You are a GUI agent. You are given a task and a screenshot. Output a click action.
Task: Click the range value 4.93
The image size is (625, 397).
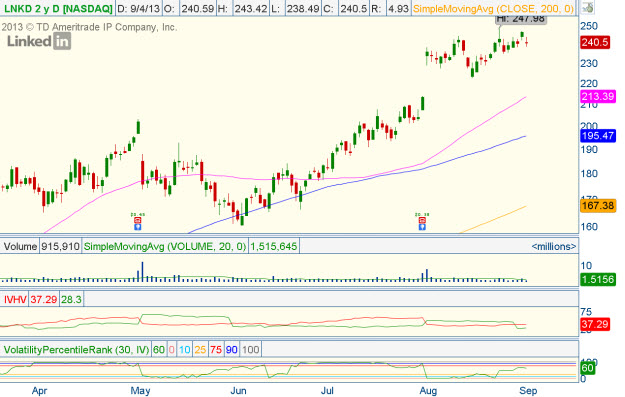point(398,8)
